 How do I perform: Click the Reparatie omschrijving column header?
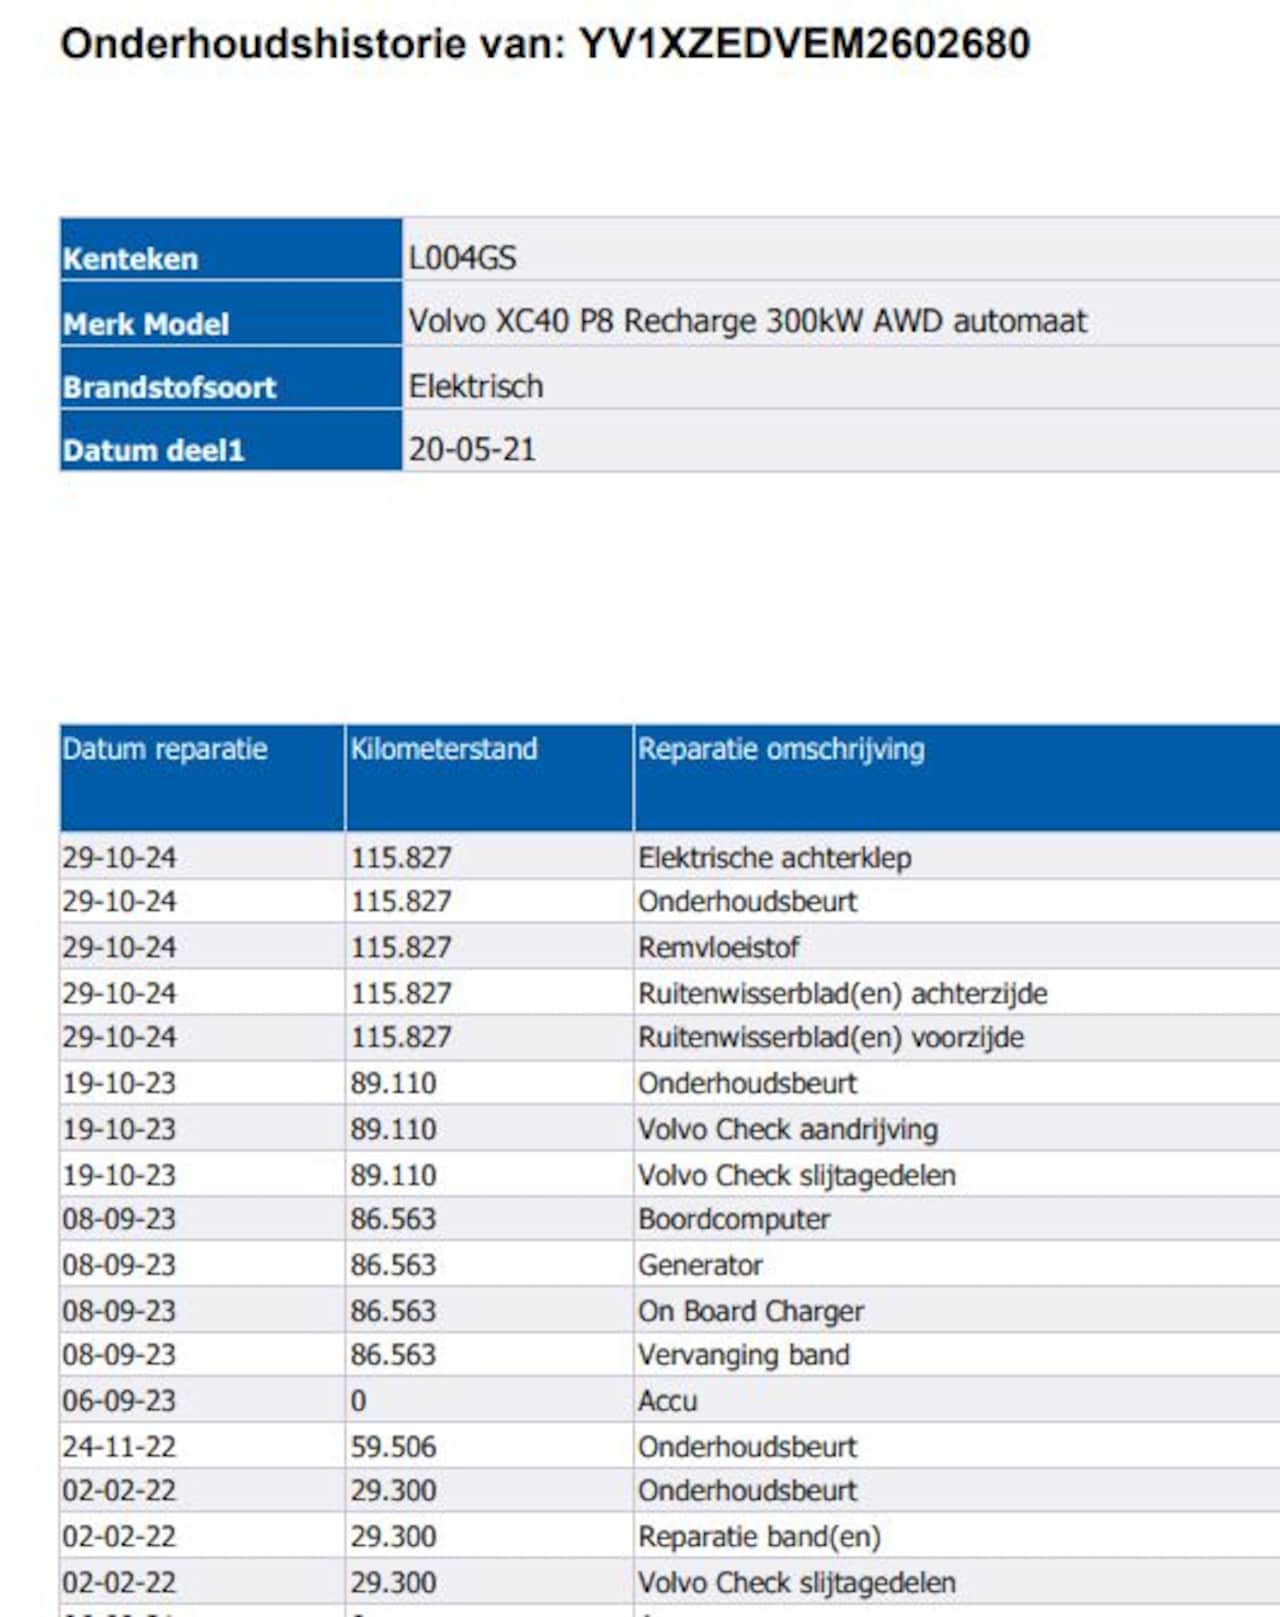tap(781, 749)
